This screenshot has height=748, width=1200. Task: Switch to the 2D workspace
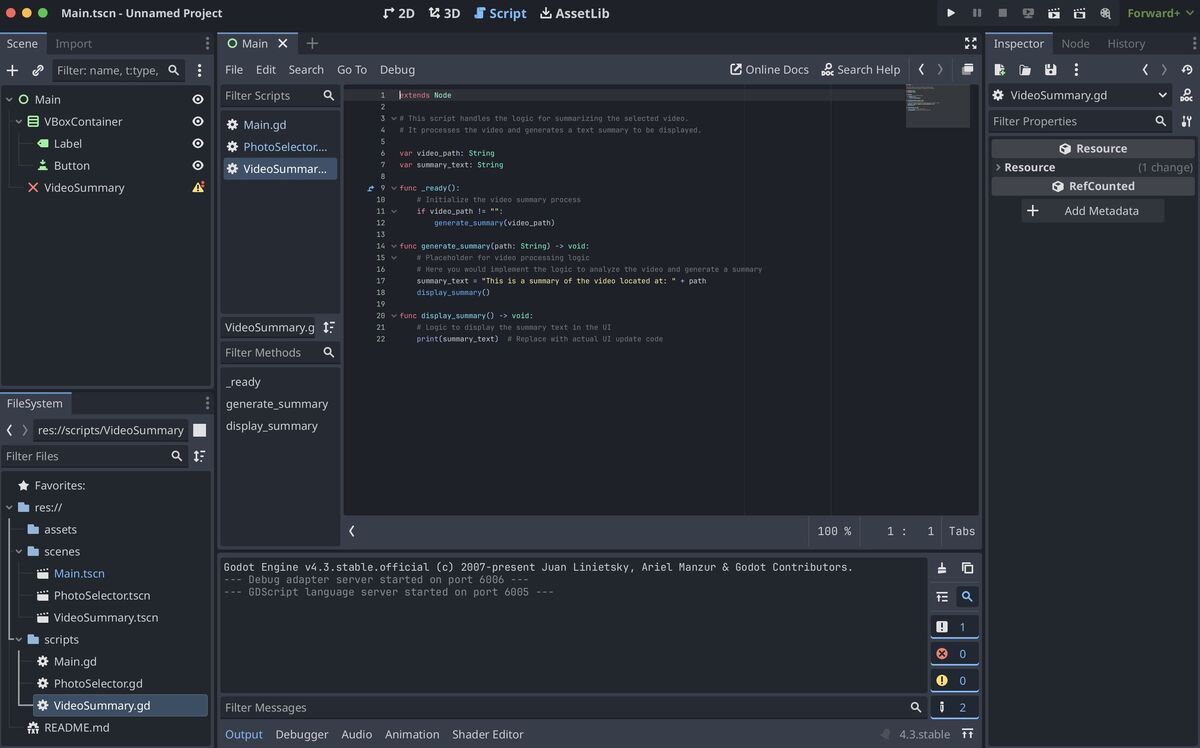398,13
